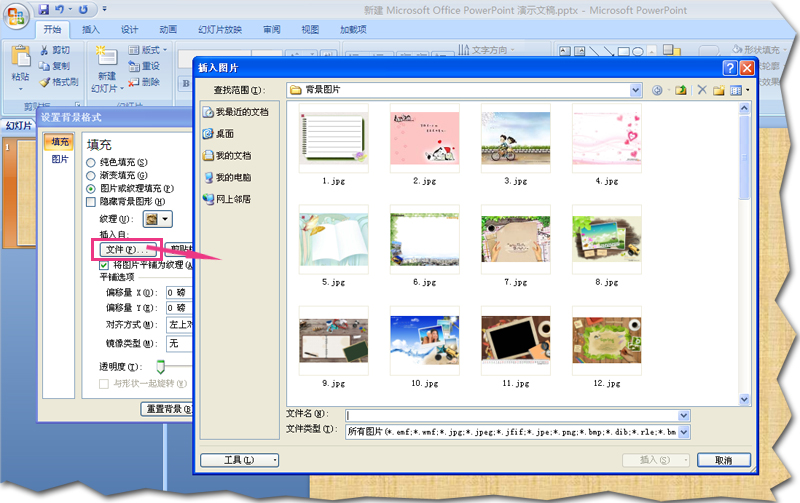
Task: Click the file name input field
Action: click(512, 415)
